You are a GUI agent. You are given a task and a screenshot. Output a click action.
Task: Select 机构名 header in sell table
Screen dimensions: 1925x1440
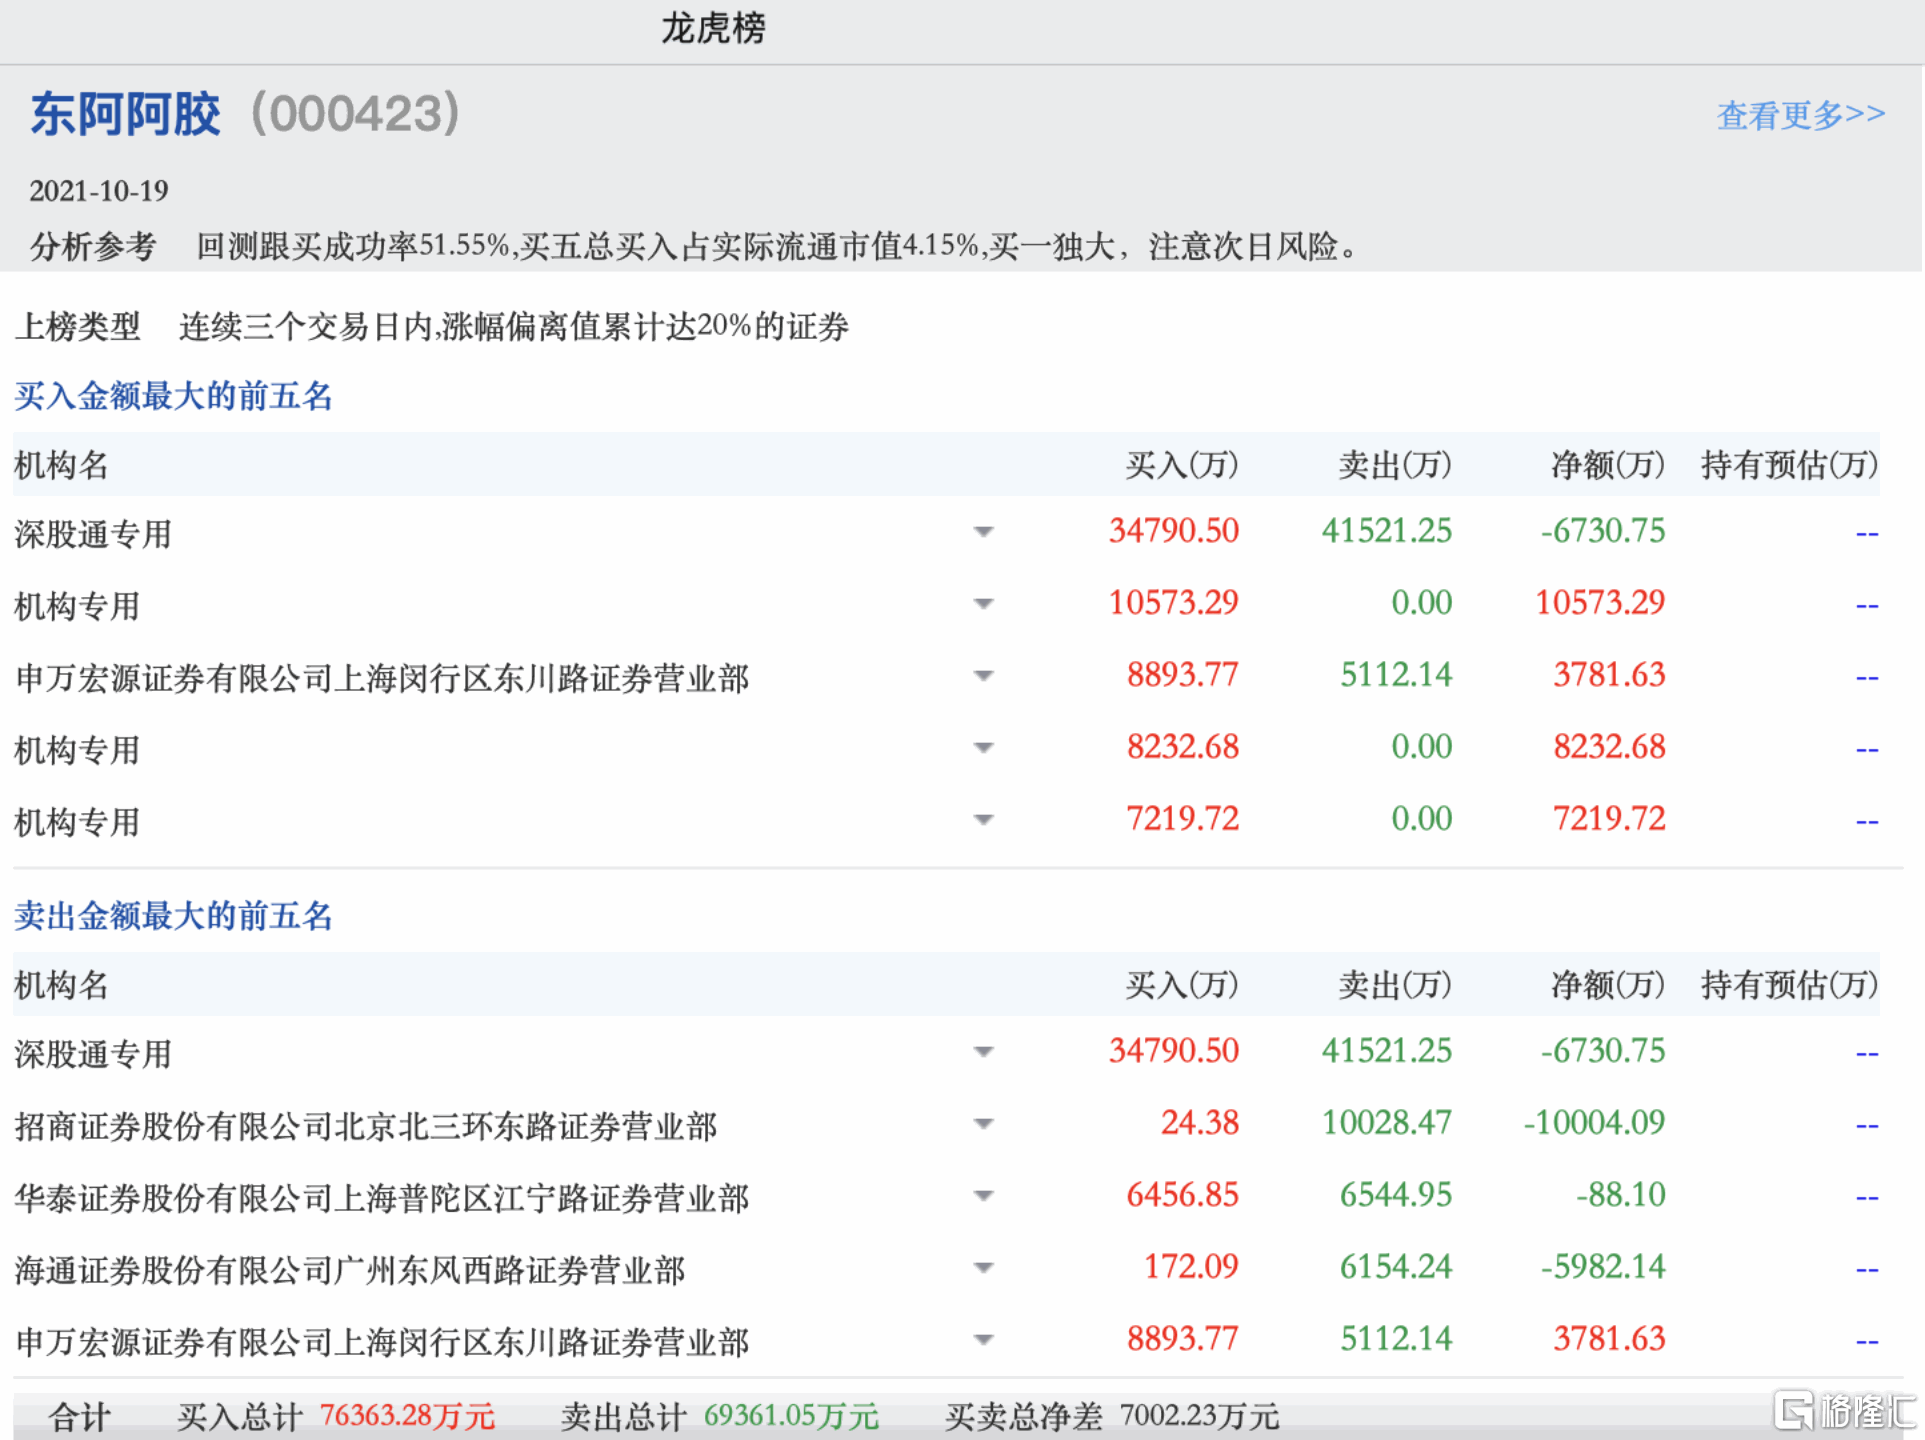point(61,985)
